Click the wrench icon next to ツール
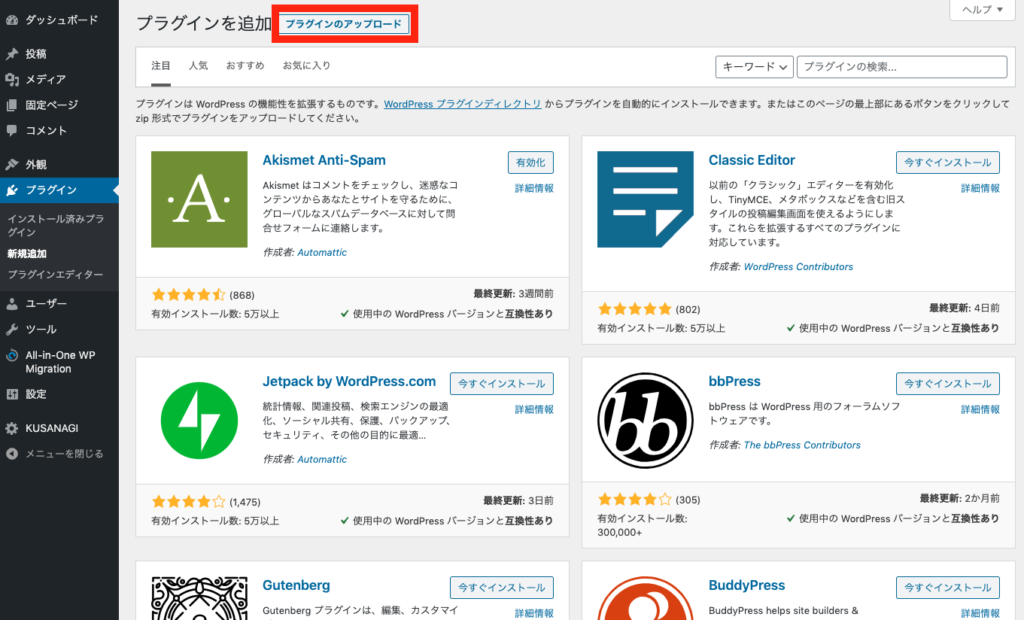The height and width of the screenshot is (620, 1024). coord(12,329)
